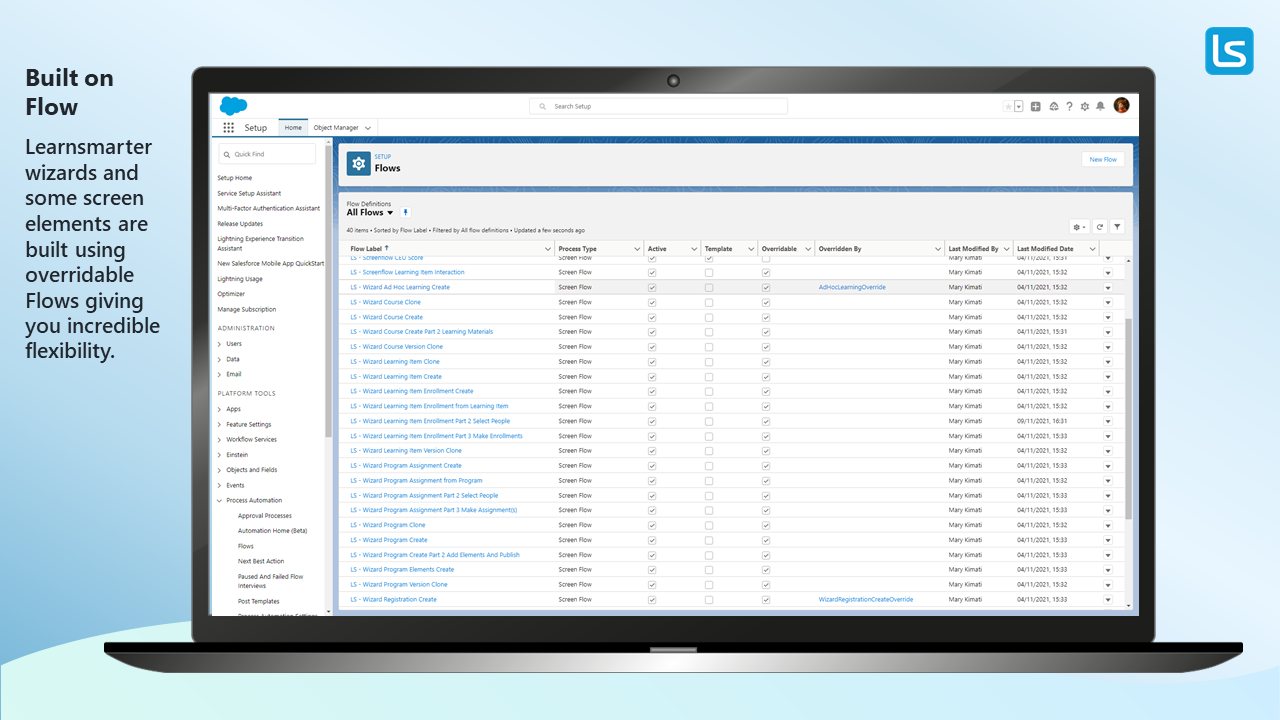Toggle Active checkbox for Wizard Course Clone
The height and width of the screenshot is (720, 1280).
tap(652, 302)
